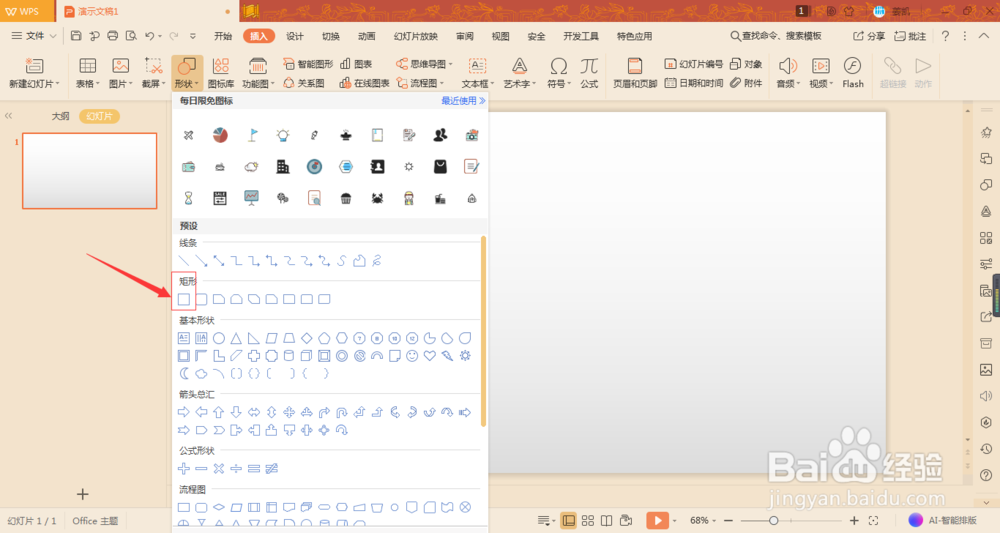The width and height of the screenshot is (1000, 533).
Task: Select the crescent moon shape
Action: point(184,374)
